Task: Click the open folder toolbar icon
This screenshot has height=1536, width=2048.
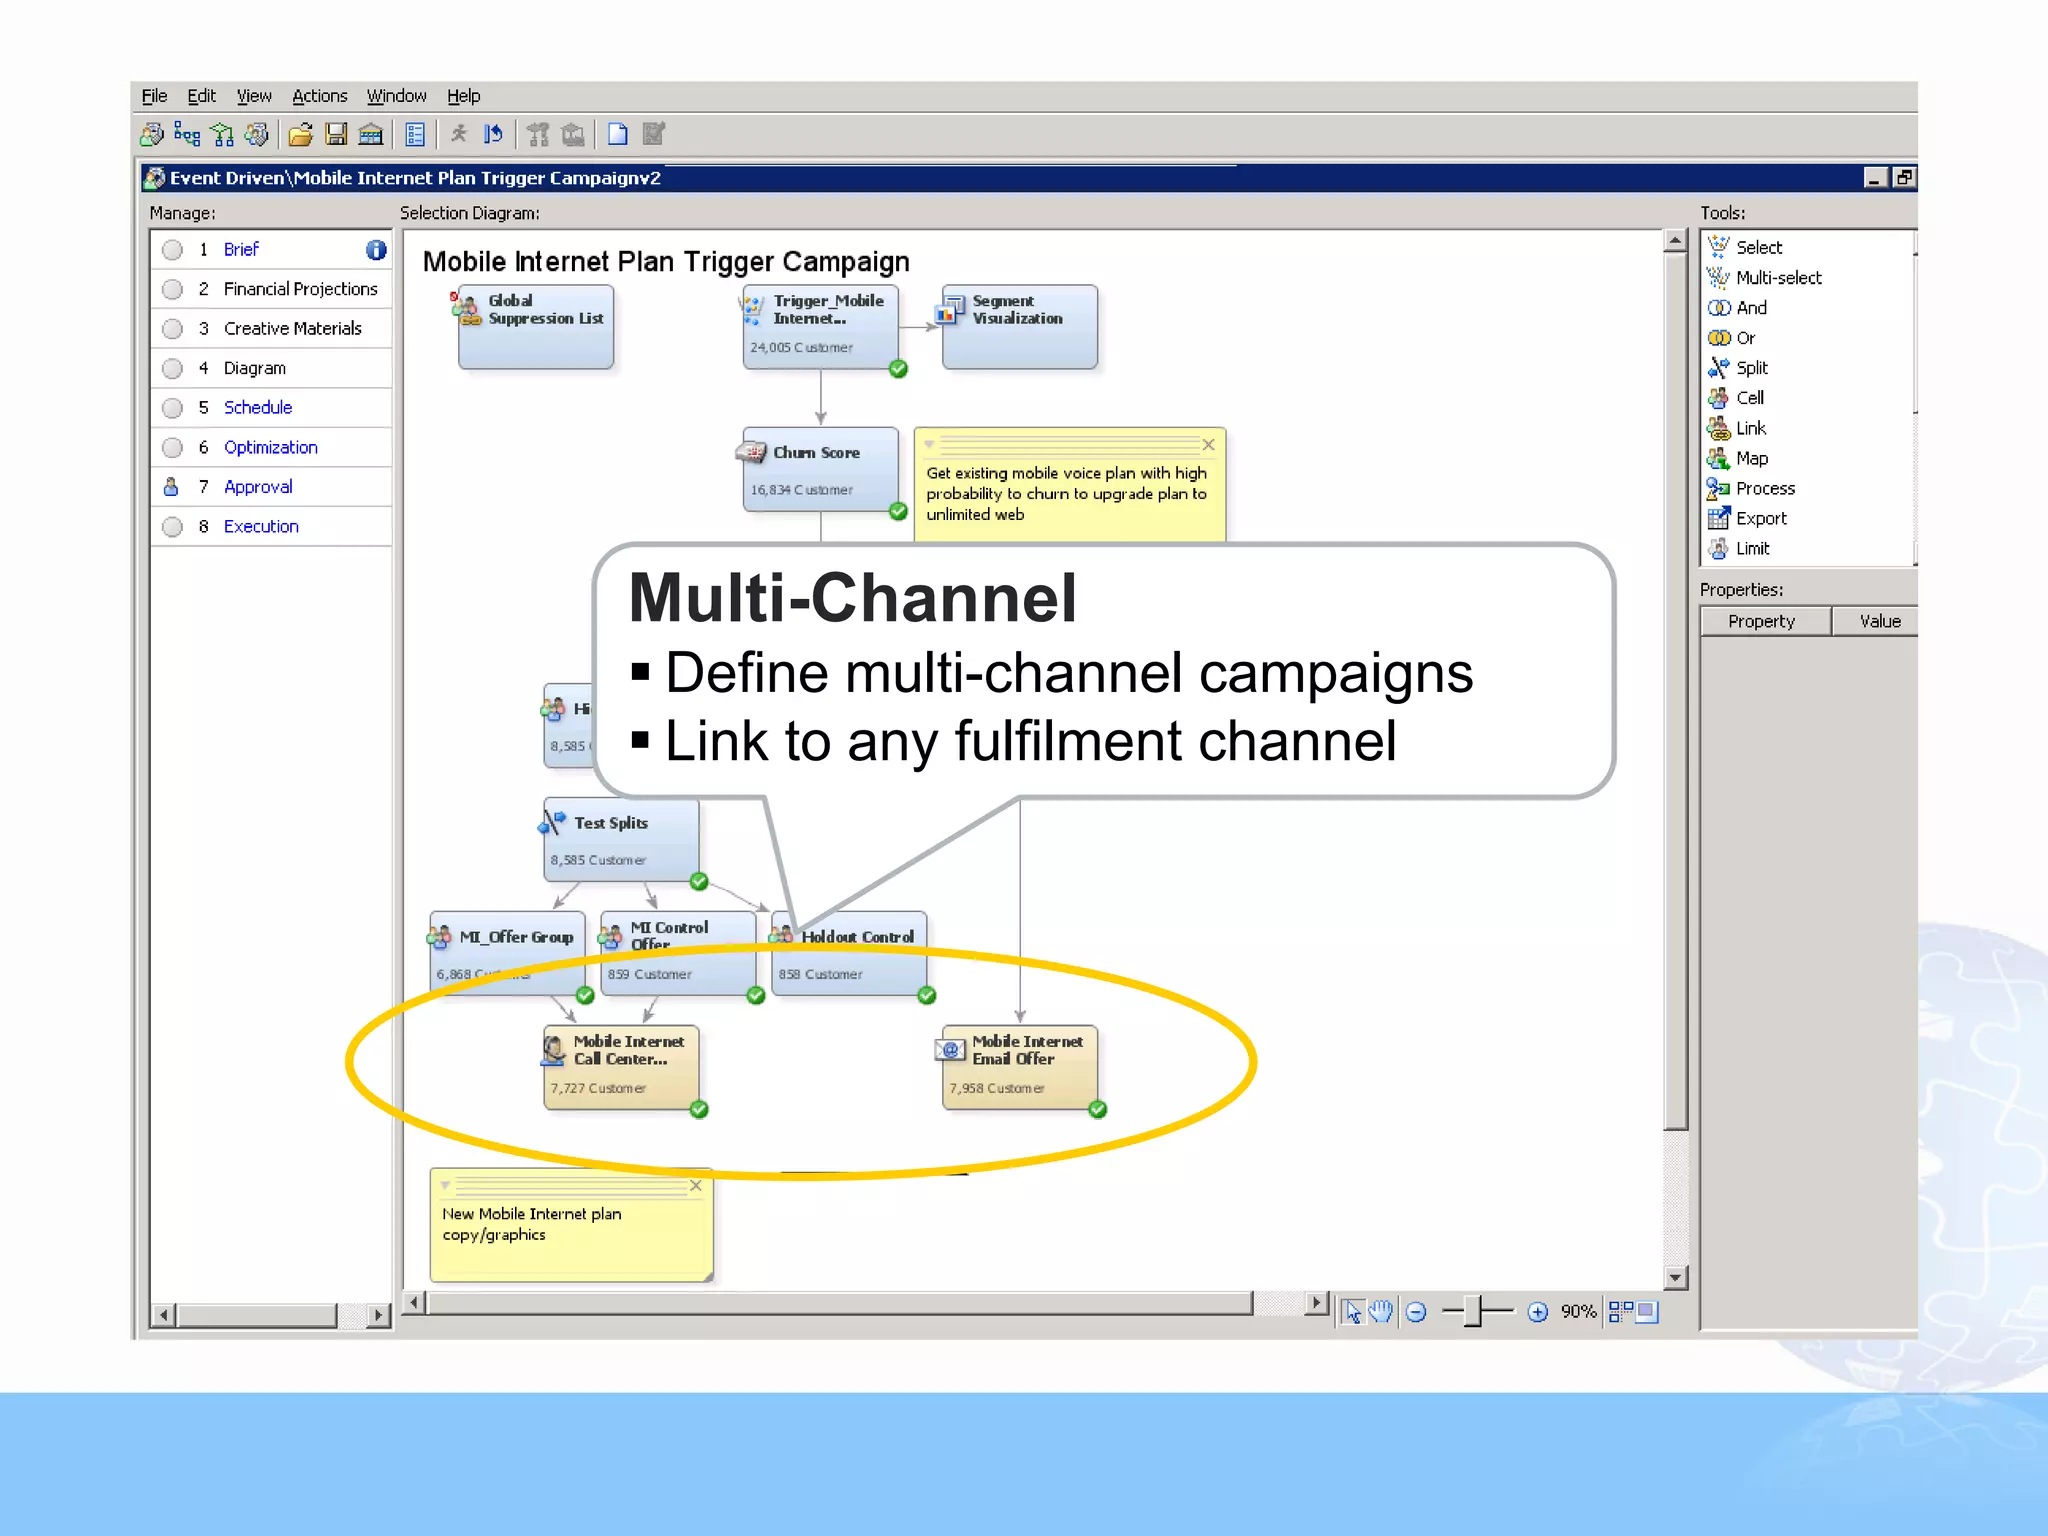Action: pyautogui.click(x=301, y=134)
